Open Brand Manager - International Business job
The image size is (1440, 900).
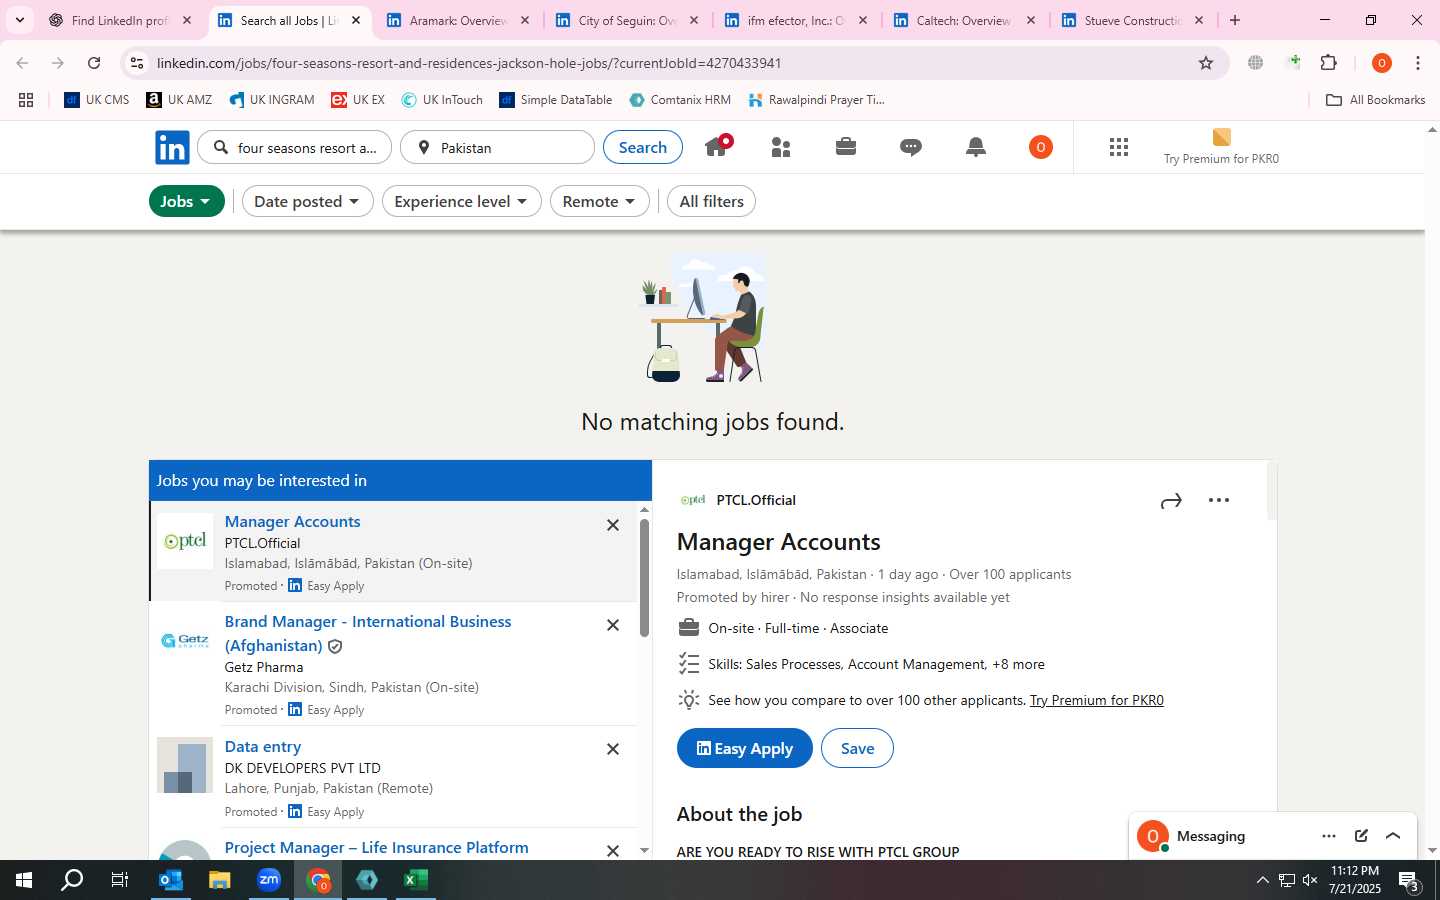(368, 633)
